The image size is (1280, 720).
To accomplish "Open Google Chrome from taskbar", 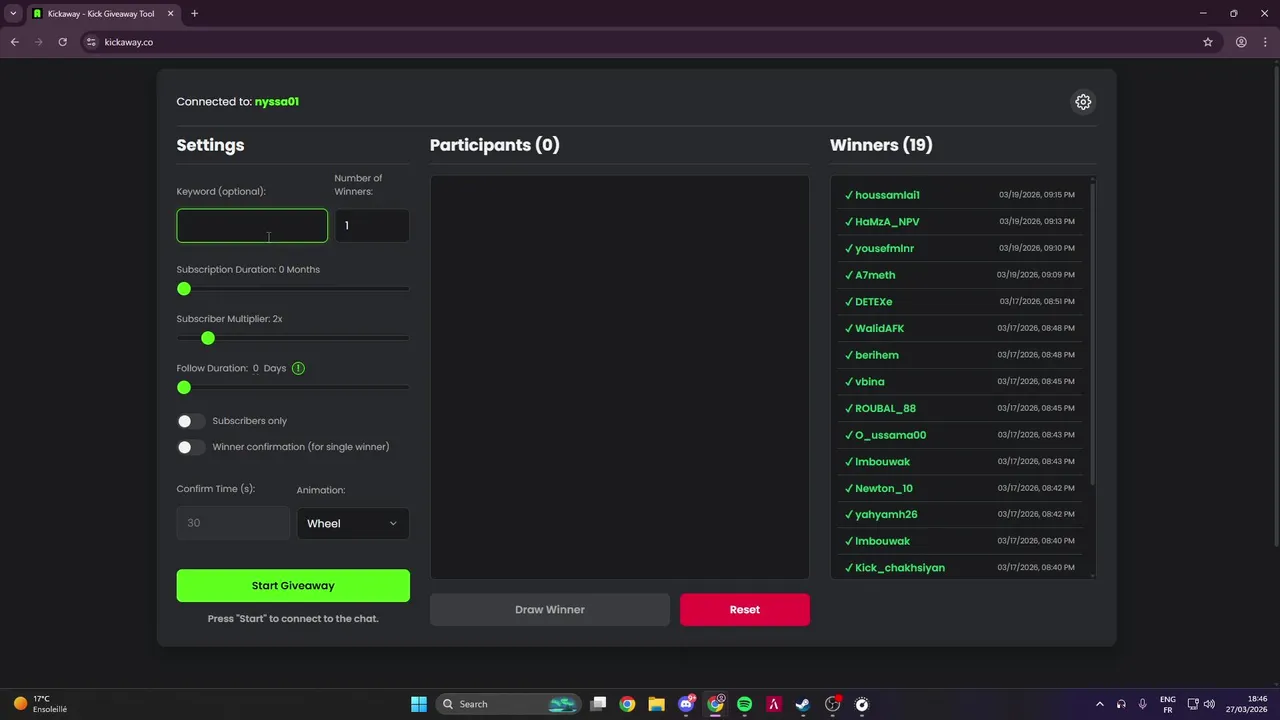I will click(627, 704).
